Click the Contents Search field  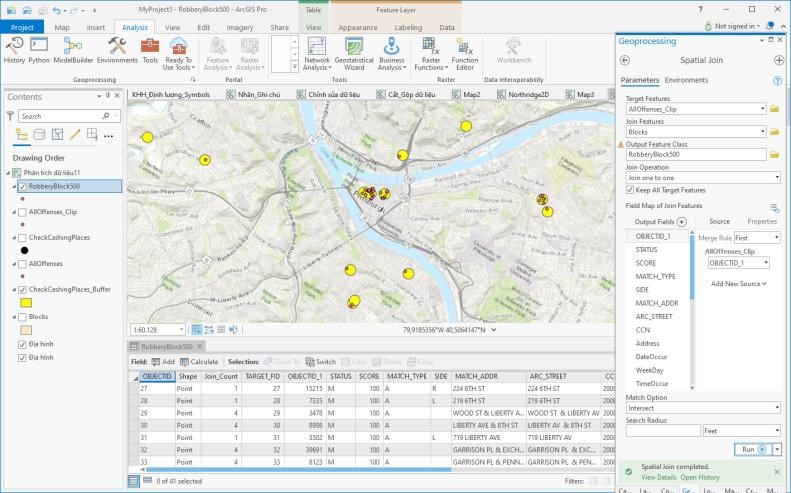70,116
